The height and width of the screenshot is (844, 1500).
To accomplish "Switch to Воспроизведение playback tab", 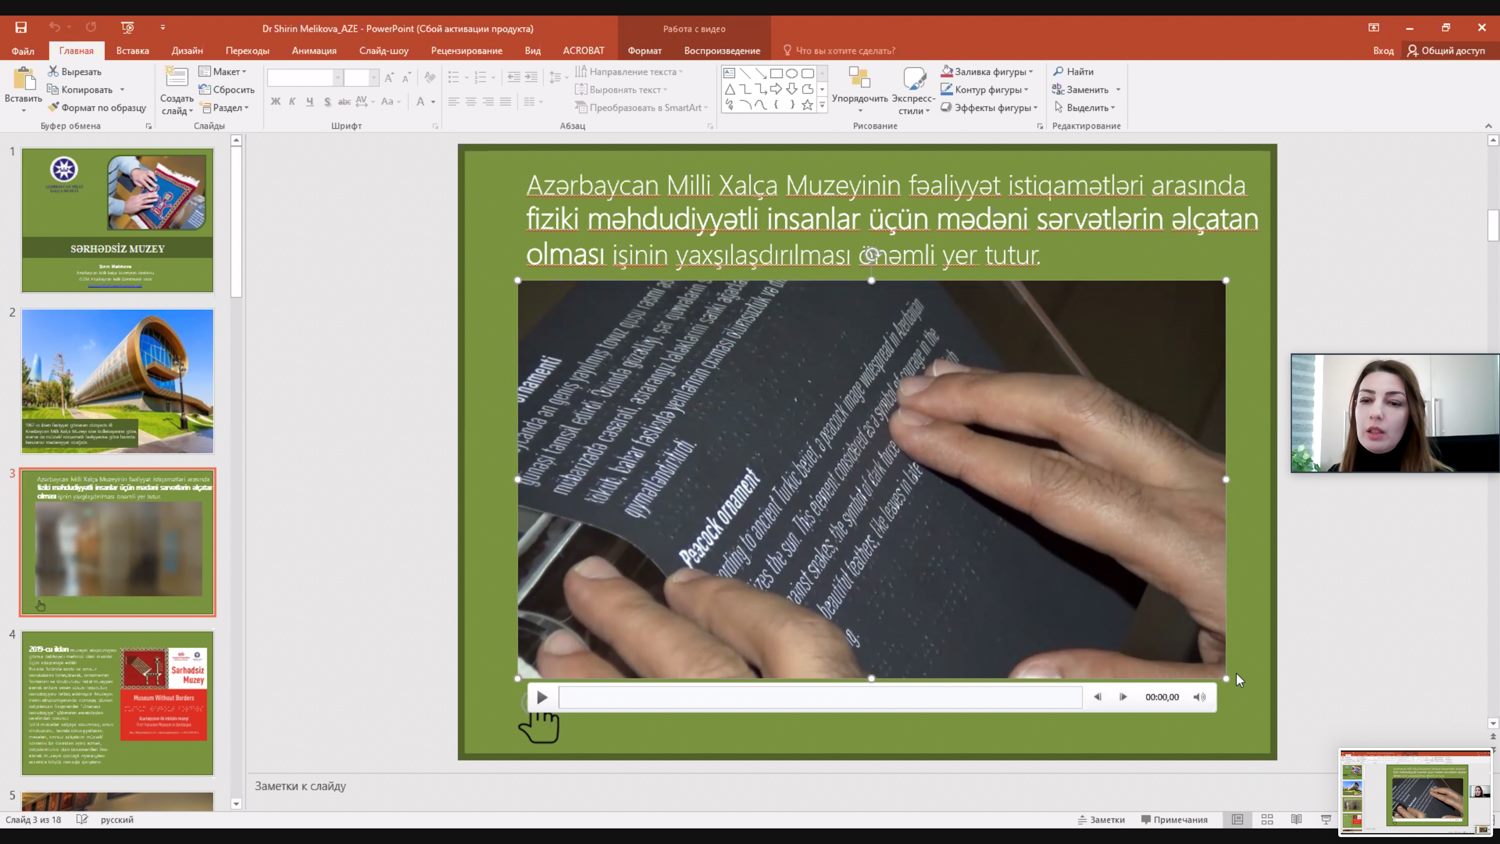I will (x=722, y=51).
